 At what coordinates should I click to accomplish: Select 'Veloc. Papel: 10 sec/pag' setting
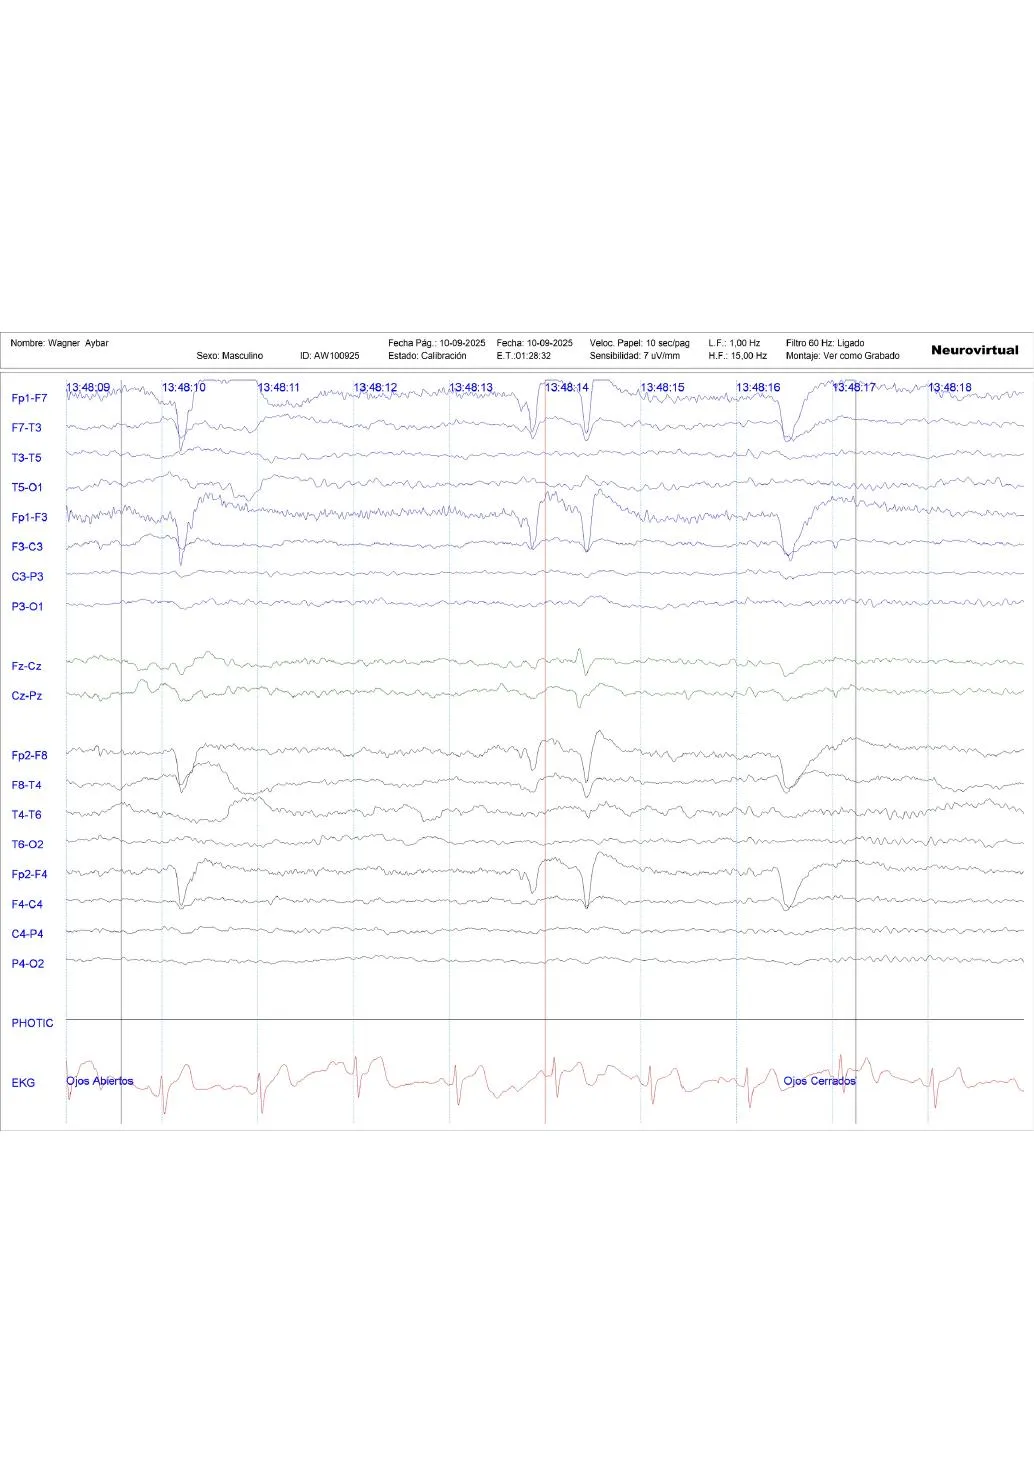tap(640, 343)
